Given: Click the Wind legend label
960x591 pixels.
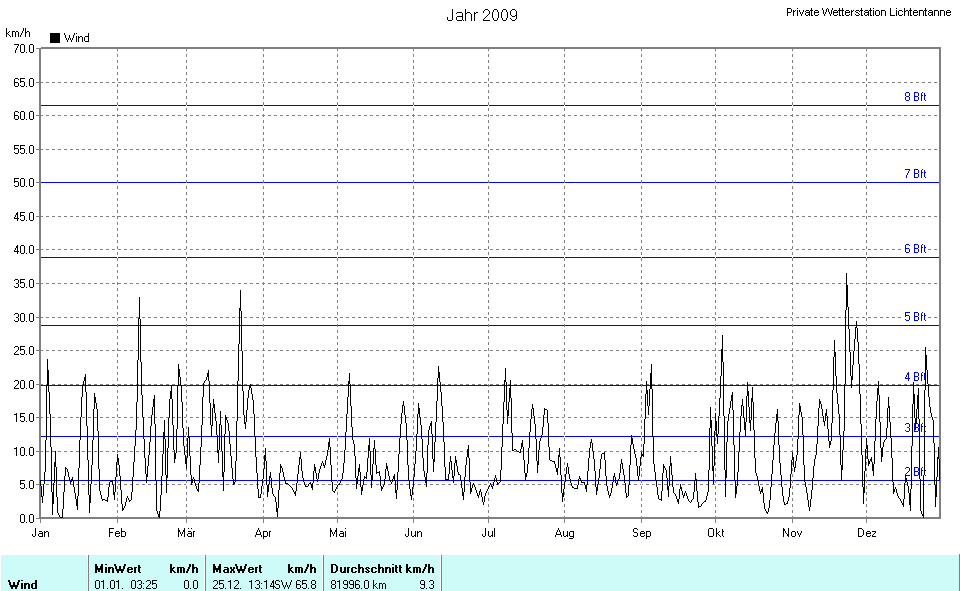Looking at the screenshot, I should tap(76, 38).
